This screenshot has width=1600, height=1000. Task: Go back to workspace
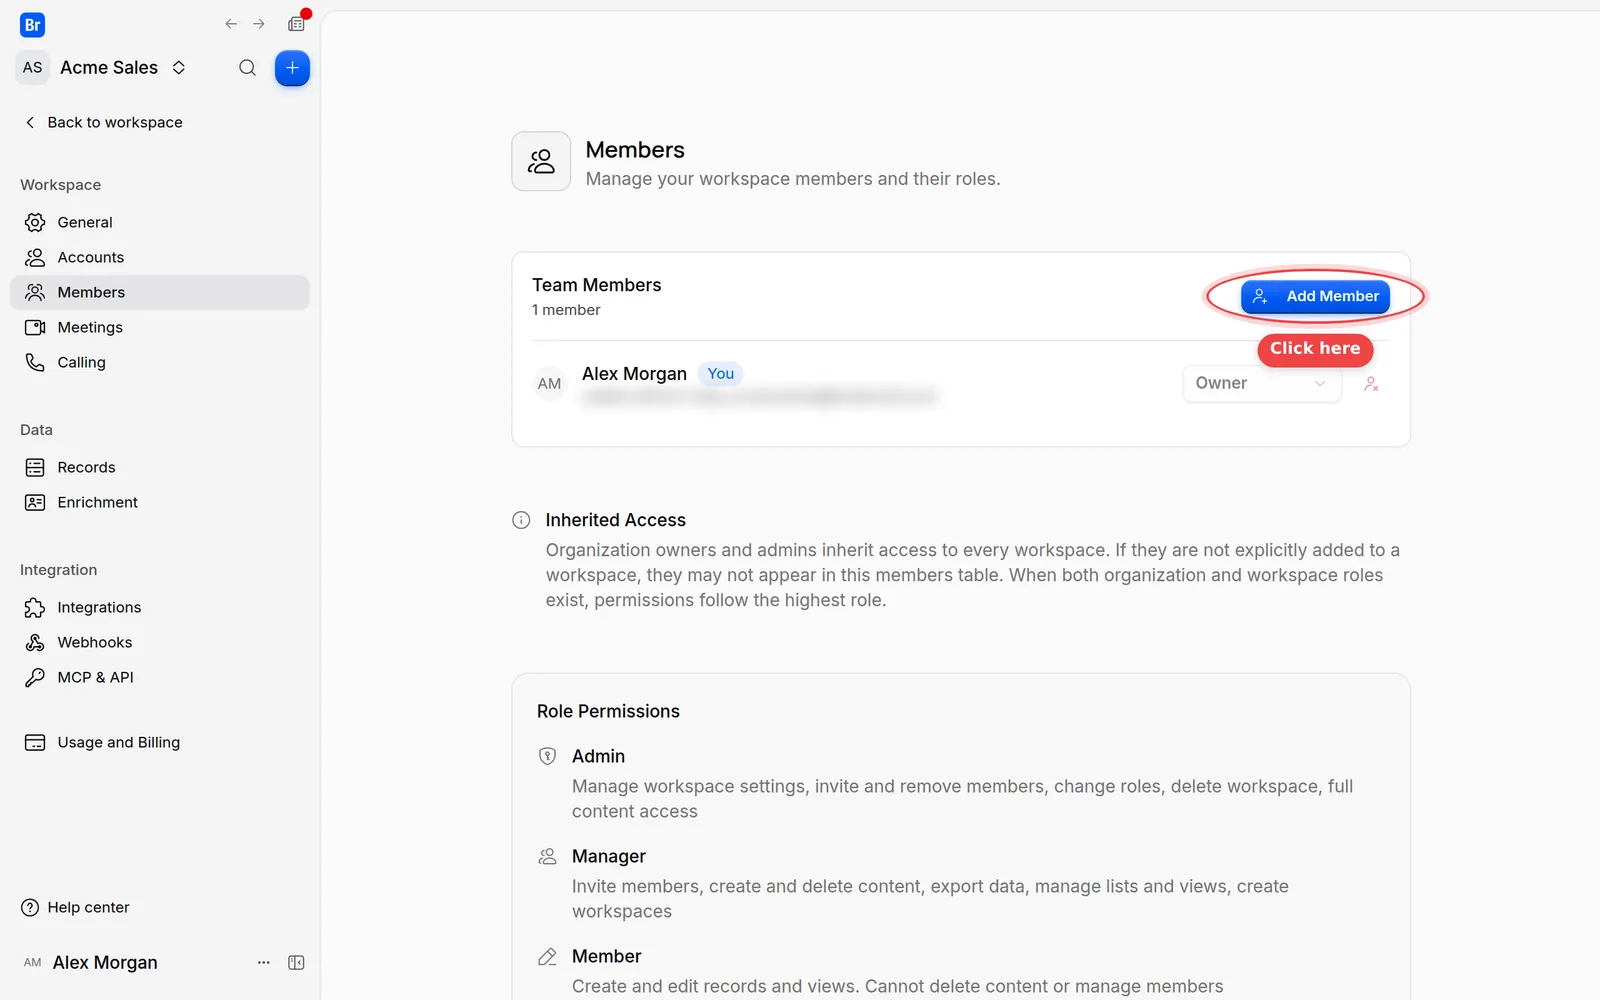coord(103,122)
